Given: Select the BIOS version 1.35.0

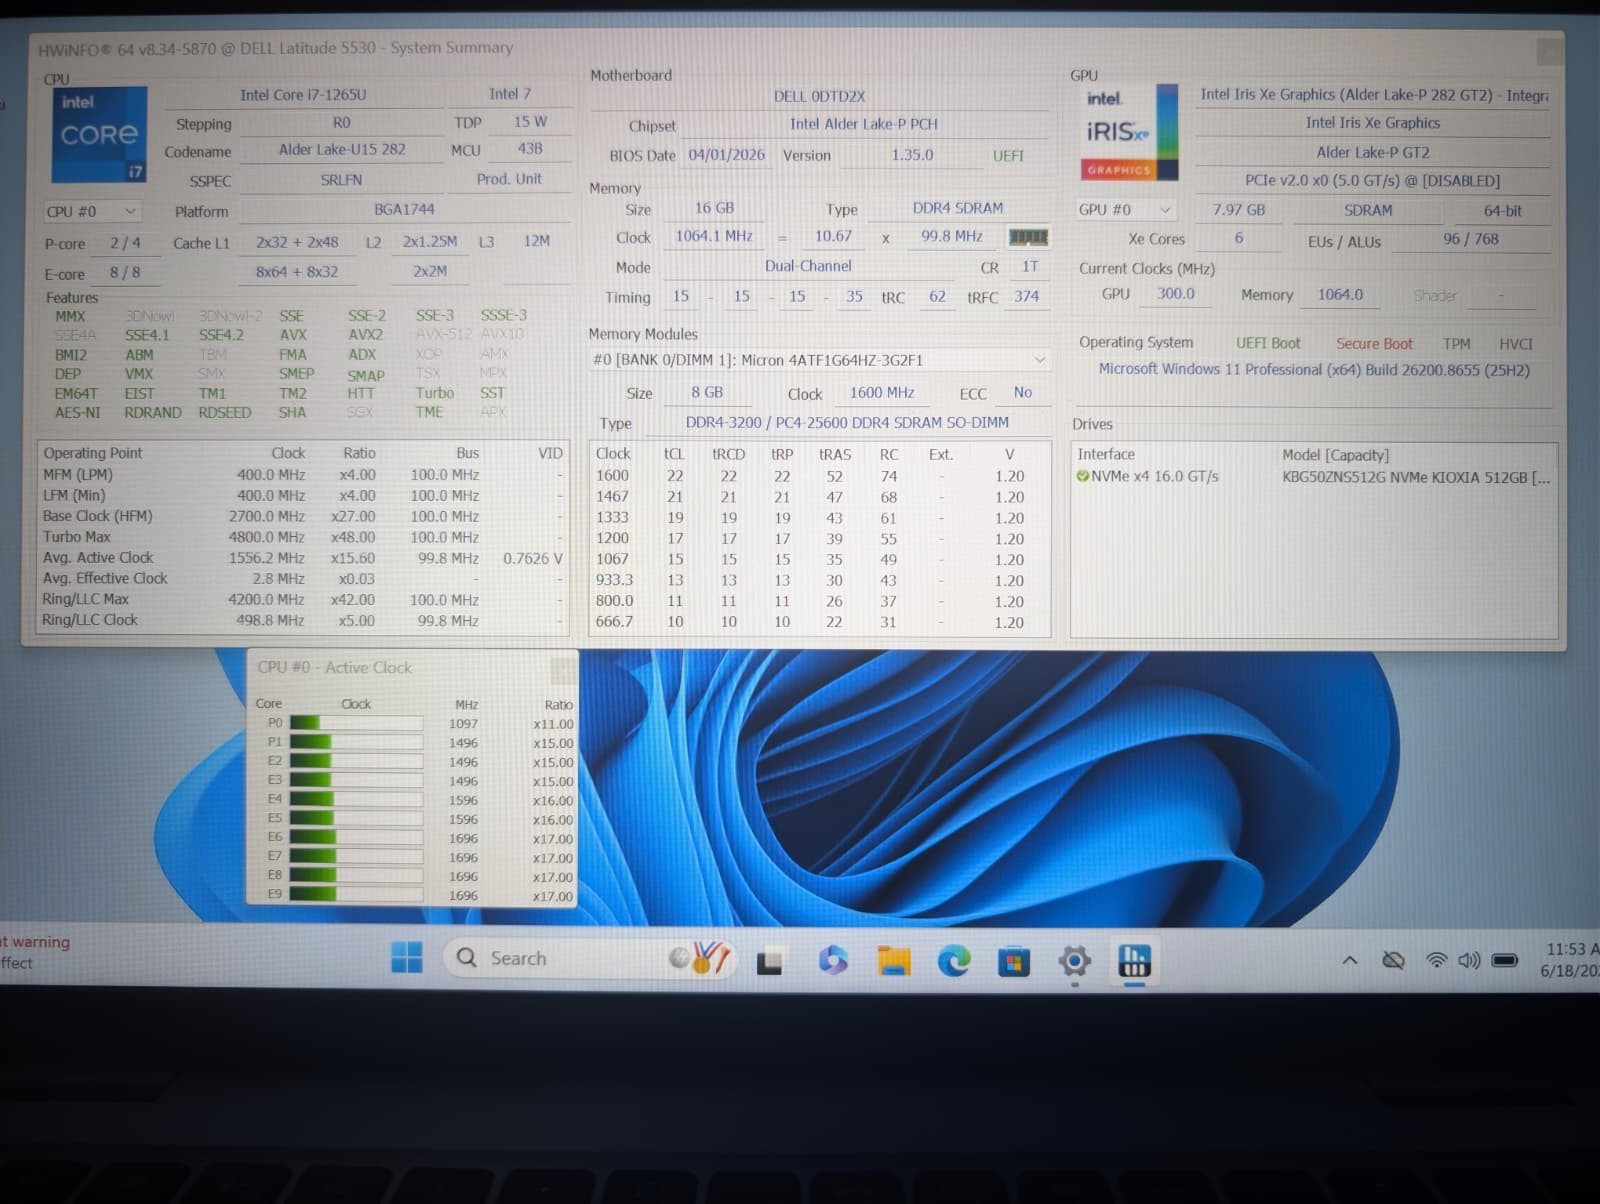Looking at the screenshot, I should (x=911, y=155).
